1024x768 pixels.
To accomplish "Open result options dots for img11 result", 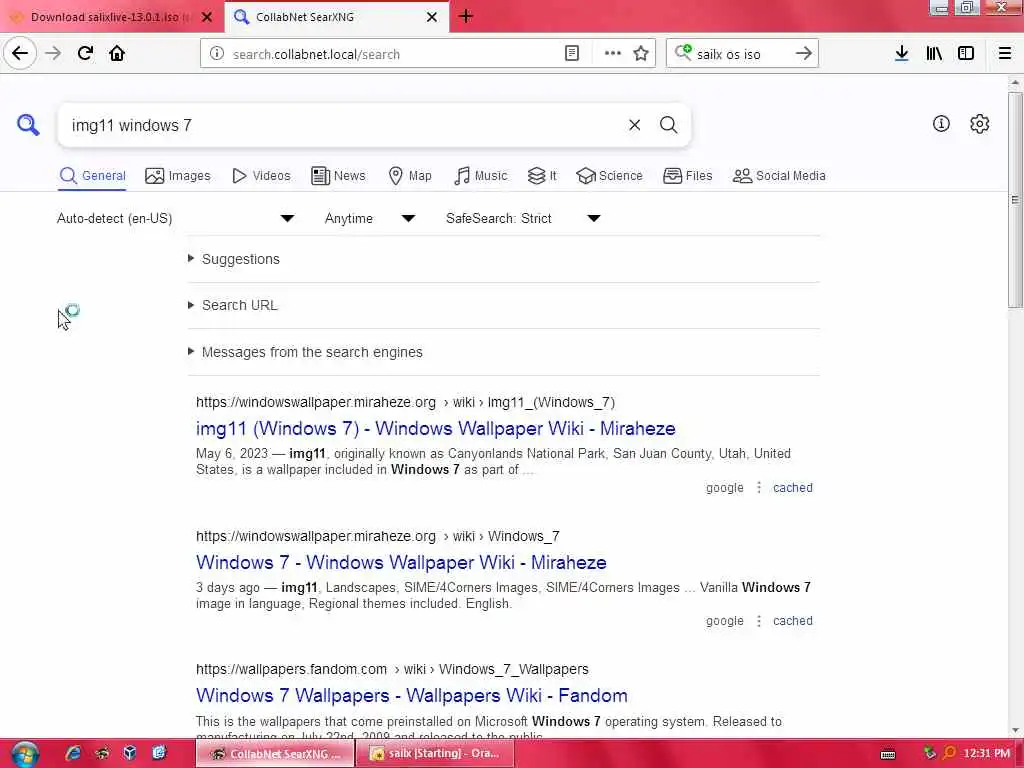I will point(758,488).
